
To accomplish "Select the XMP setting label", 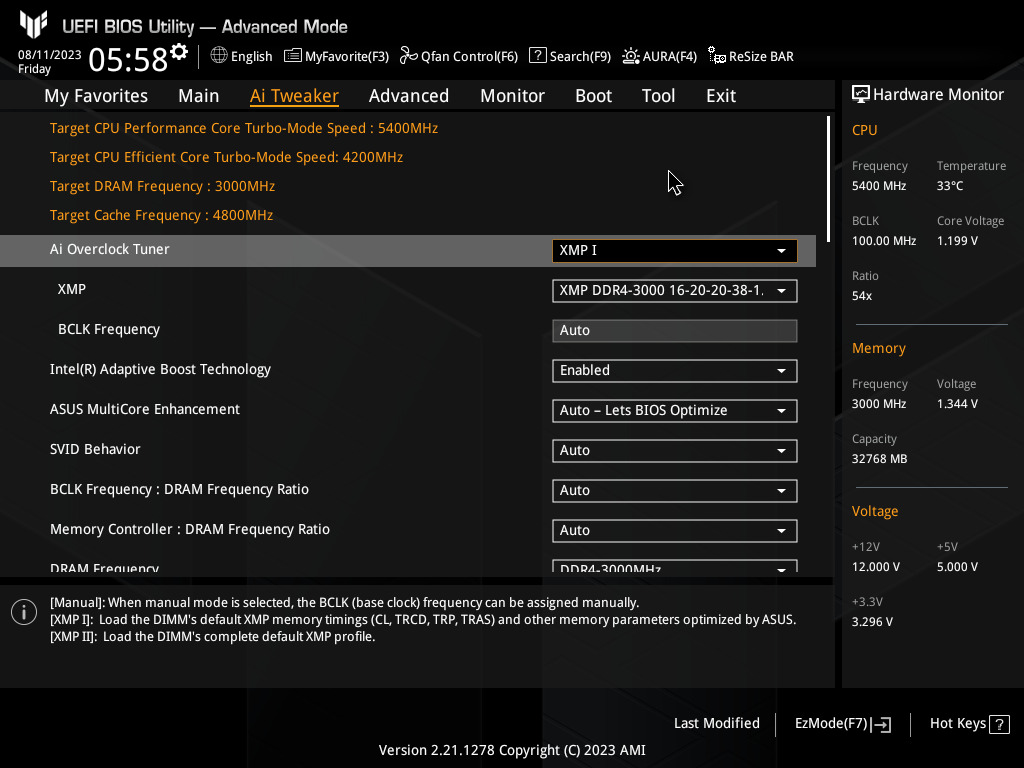I will (x=72, y=289).
